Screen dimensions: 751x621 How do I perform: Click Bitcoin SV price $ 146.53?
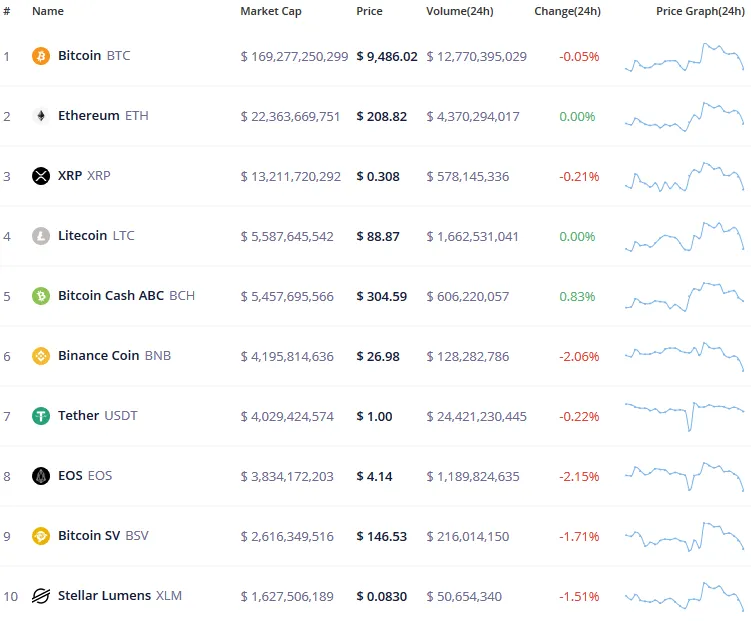[x=382, y=536]
